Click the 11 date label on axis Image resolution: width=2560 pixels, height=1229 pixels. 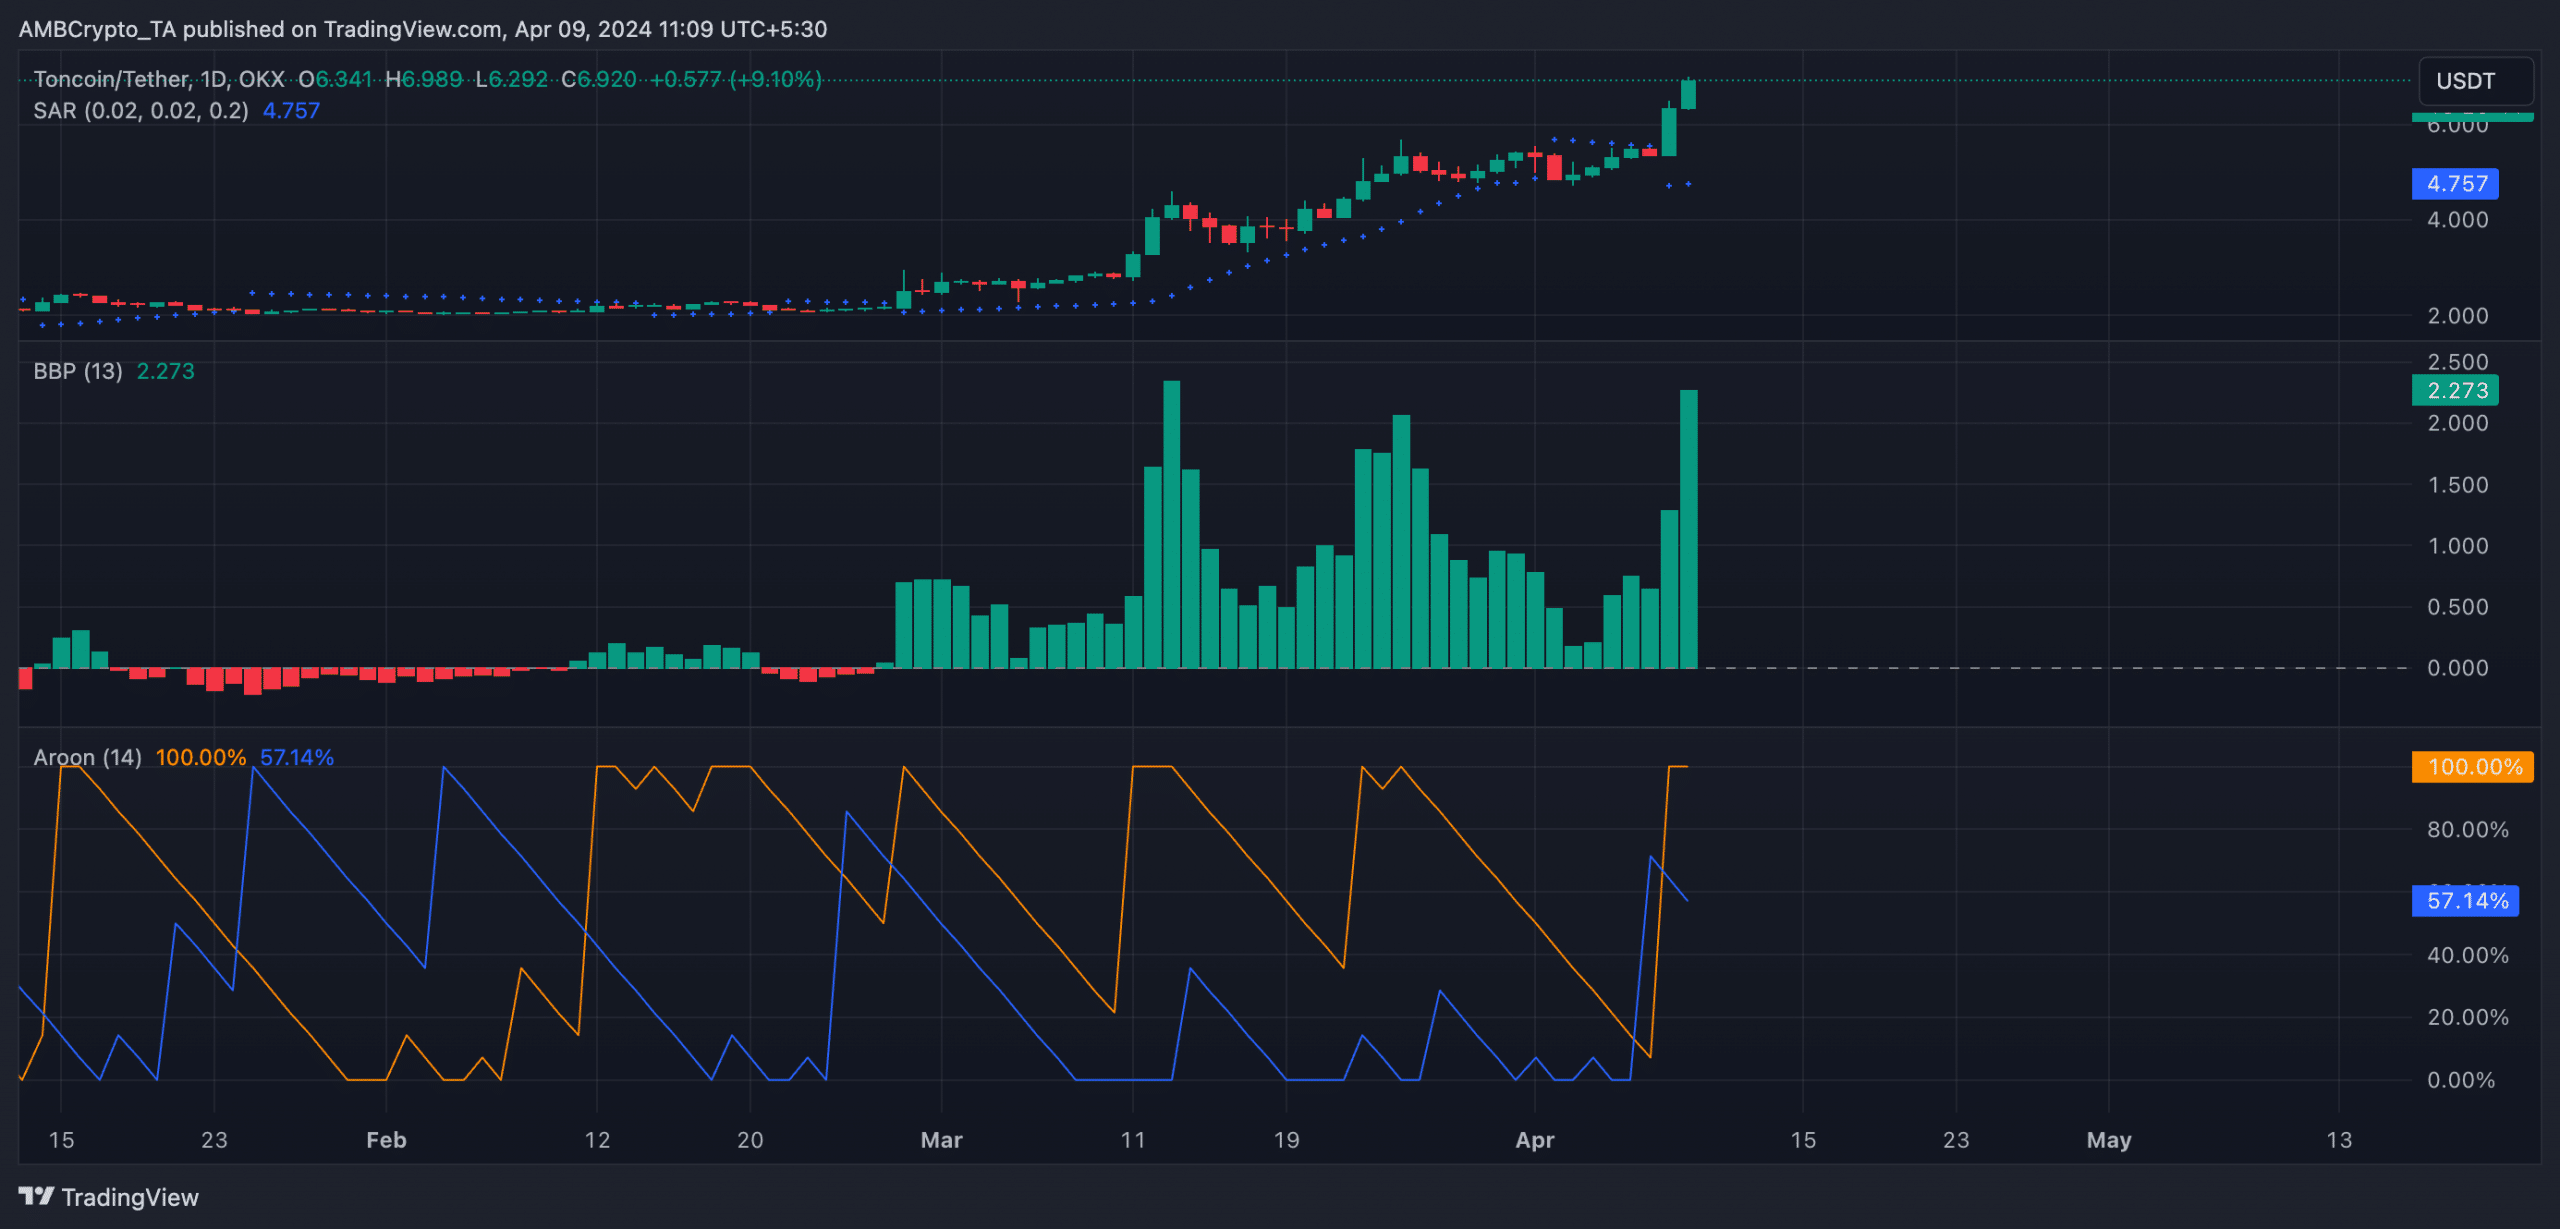[x=1132, y=1140]
